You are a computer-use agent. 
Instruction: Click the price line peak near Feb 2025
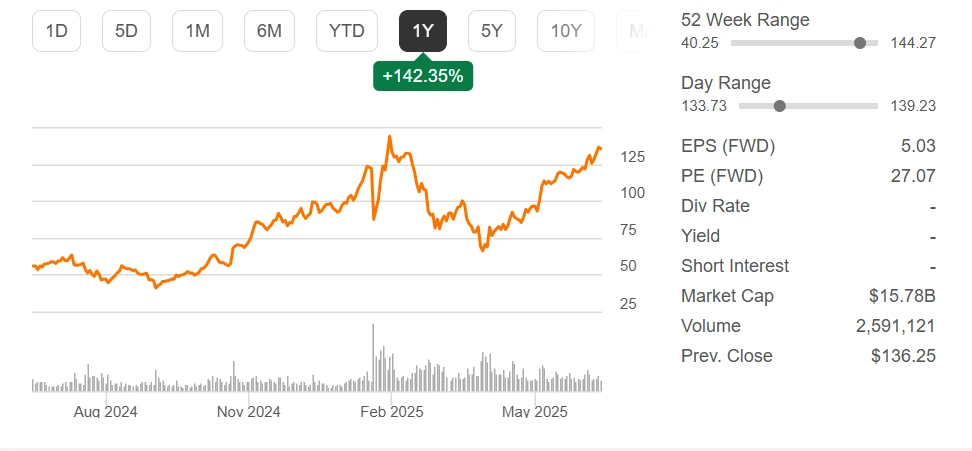click(x=389, y=137)
